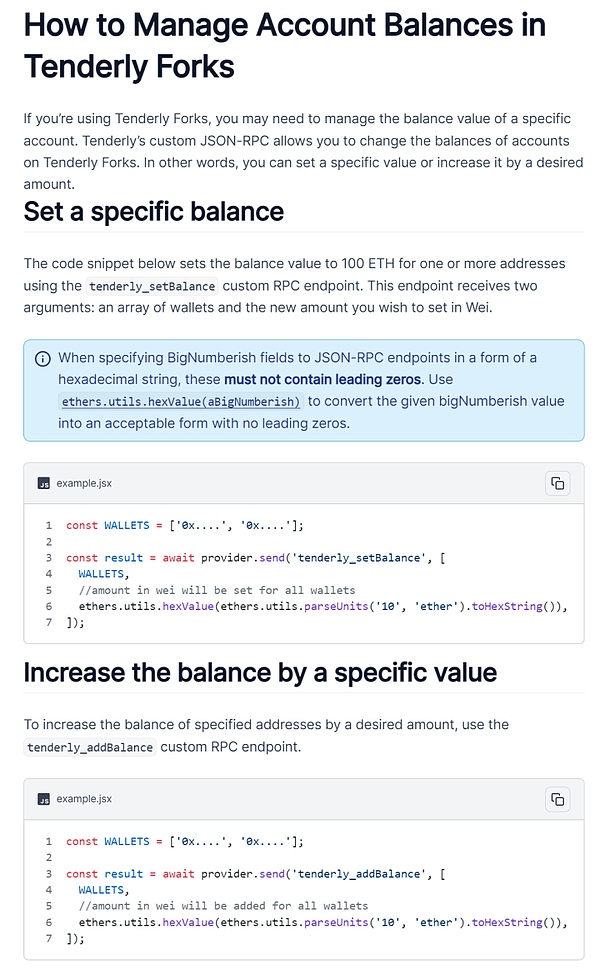Click the example.jsx filename of the first snippet
The height and width of the screenshot is (974, 600).
tap(84, 483)
